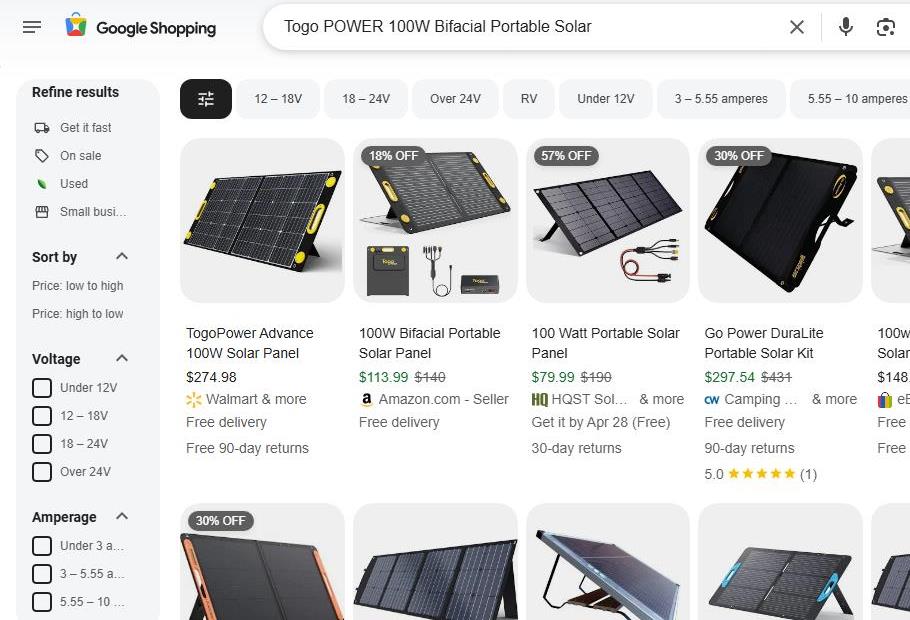
Task: Click the Go Power DuraLite product image
Action: (x=780, y=220)
